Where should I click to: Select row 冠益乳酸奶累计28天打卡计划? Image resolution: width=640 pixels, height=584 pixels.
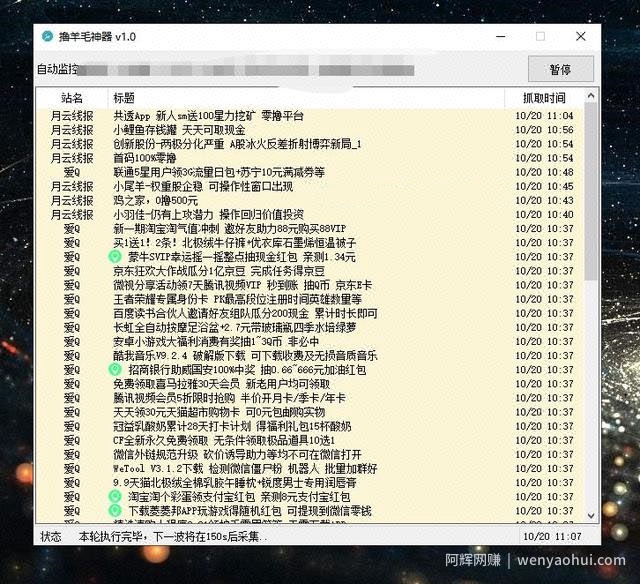pos(310,426)
